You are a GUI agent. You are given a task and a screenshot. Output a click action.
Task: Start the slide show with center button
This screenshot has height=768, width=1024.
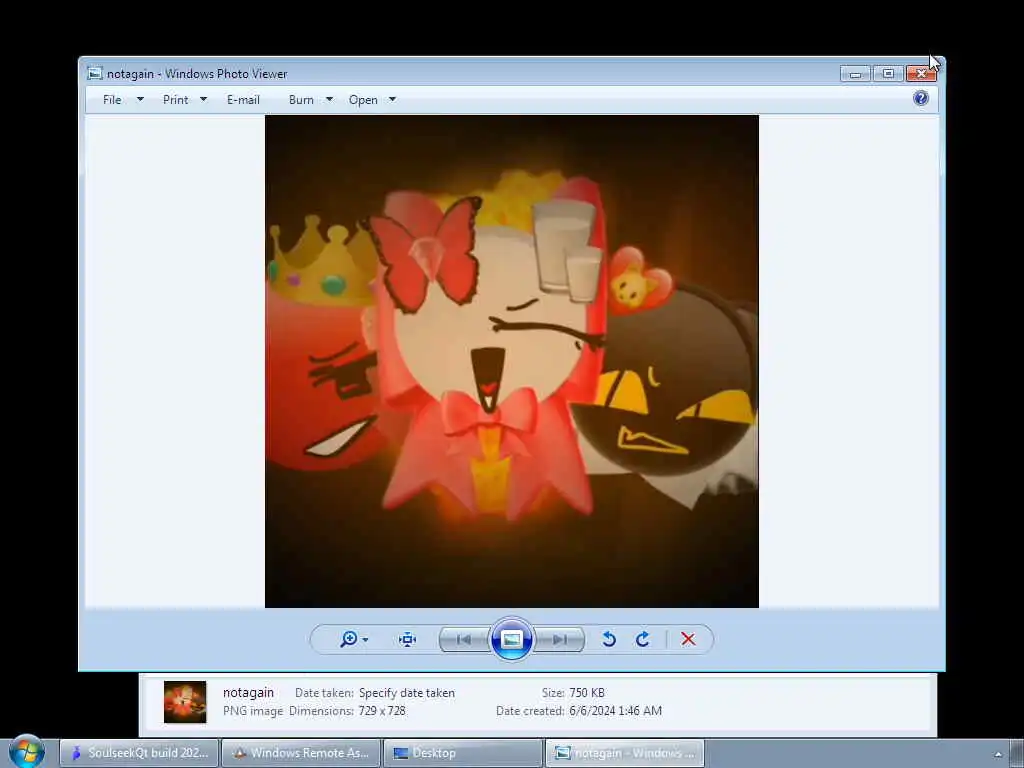[x=511, y=639]
